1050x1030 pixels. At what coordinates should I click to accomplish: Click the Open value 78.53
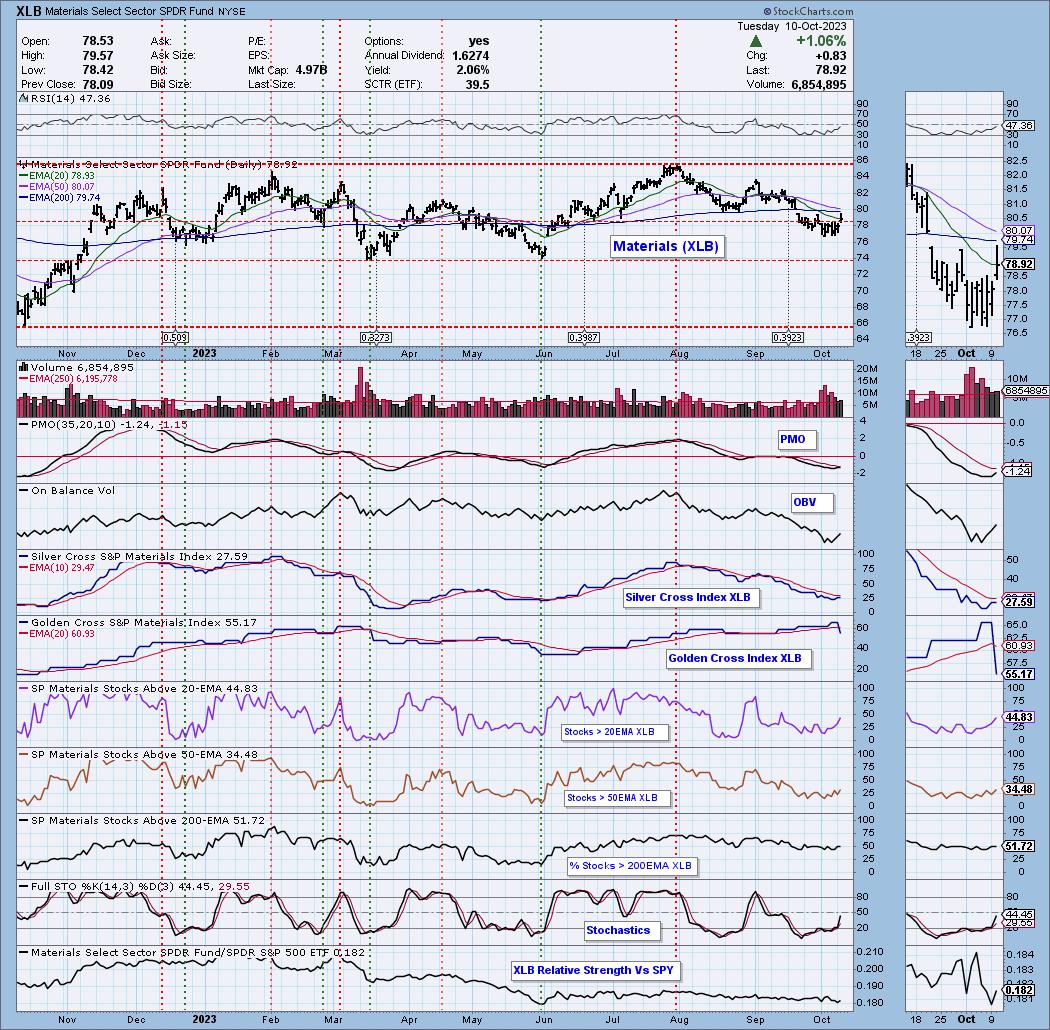98,41
